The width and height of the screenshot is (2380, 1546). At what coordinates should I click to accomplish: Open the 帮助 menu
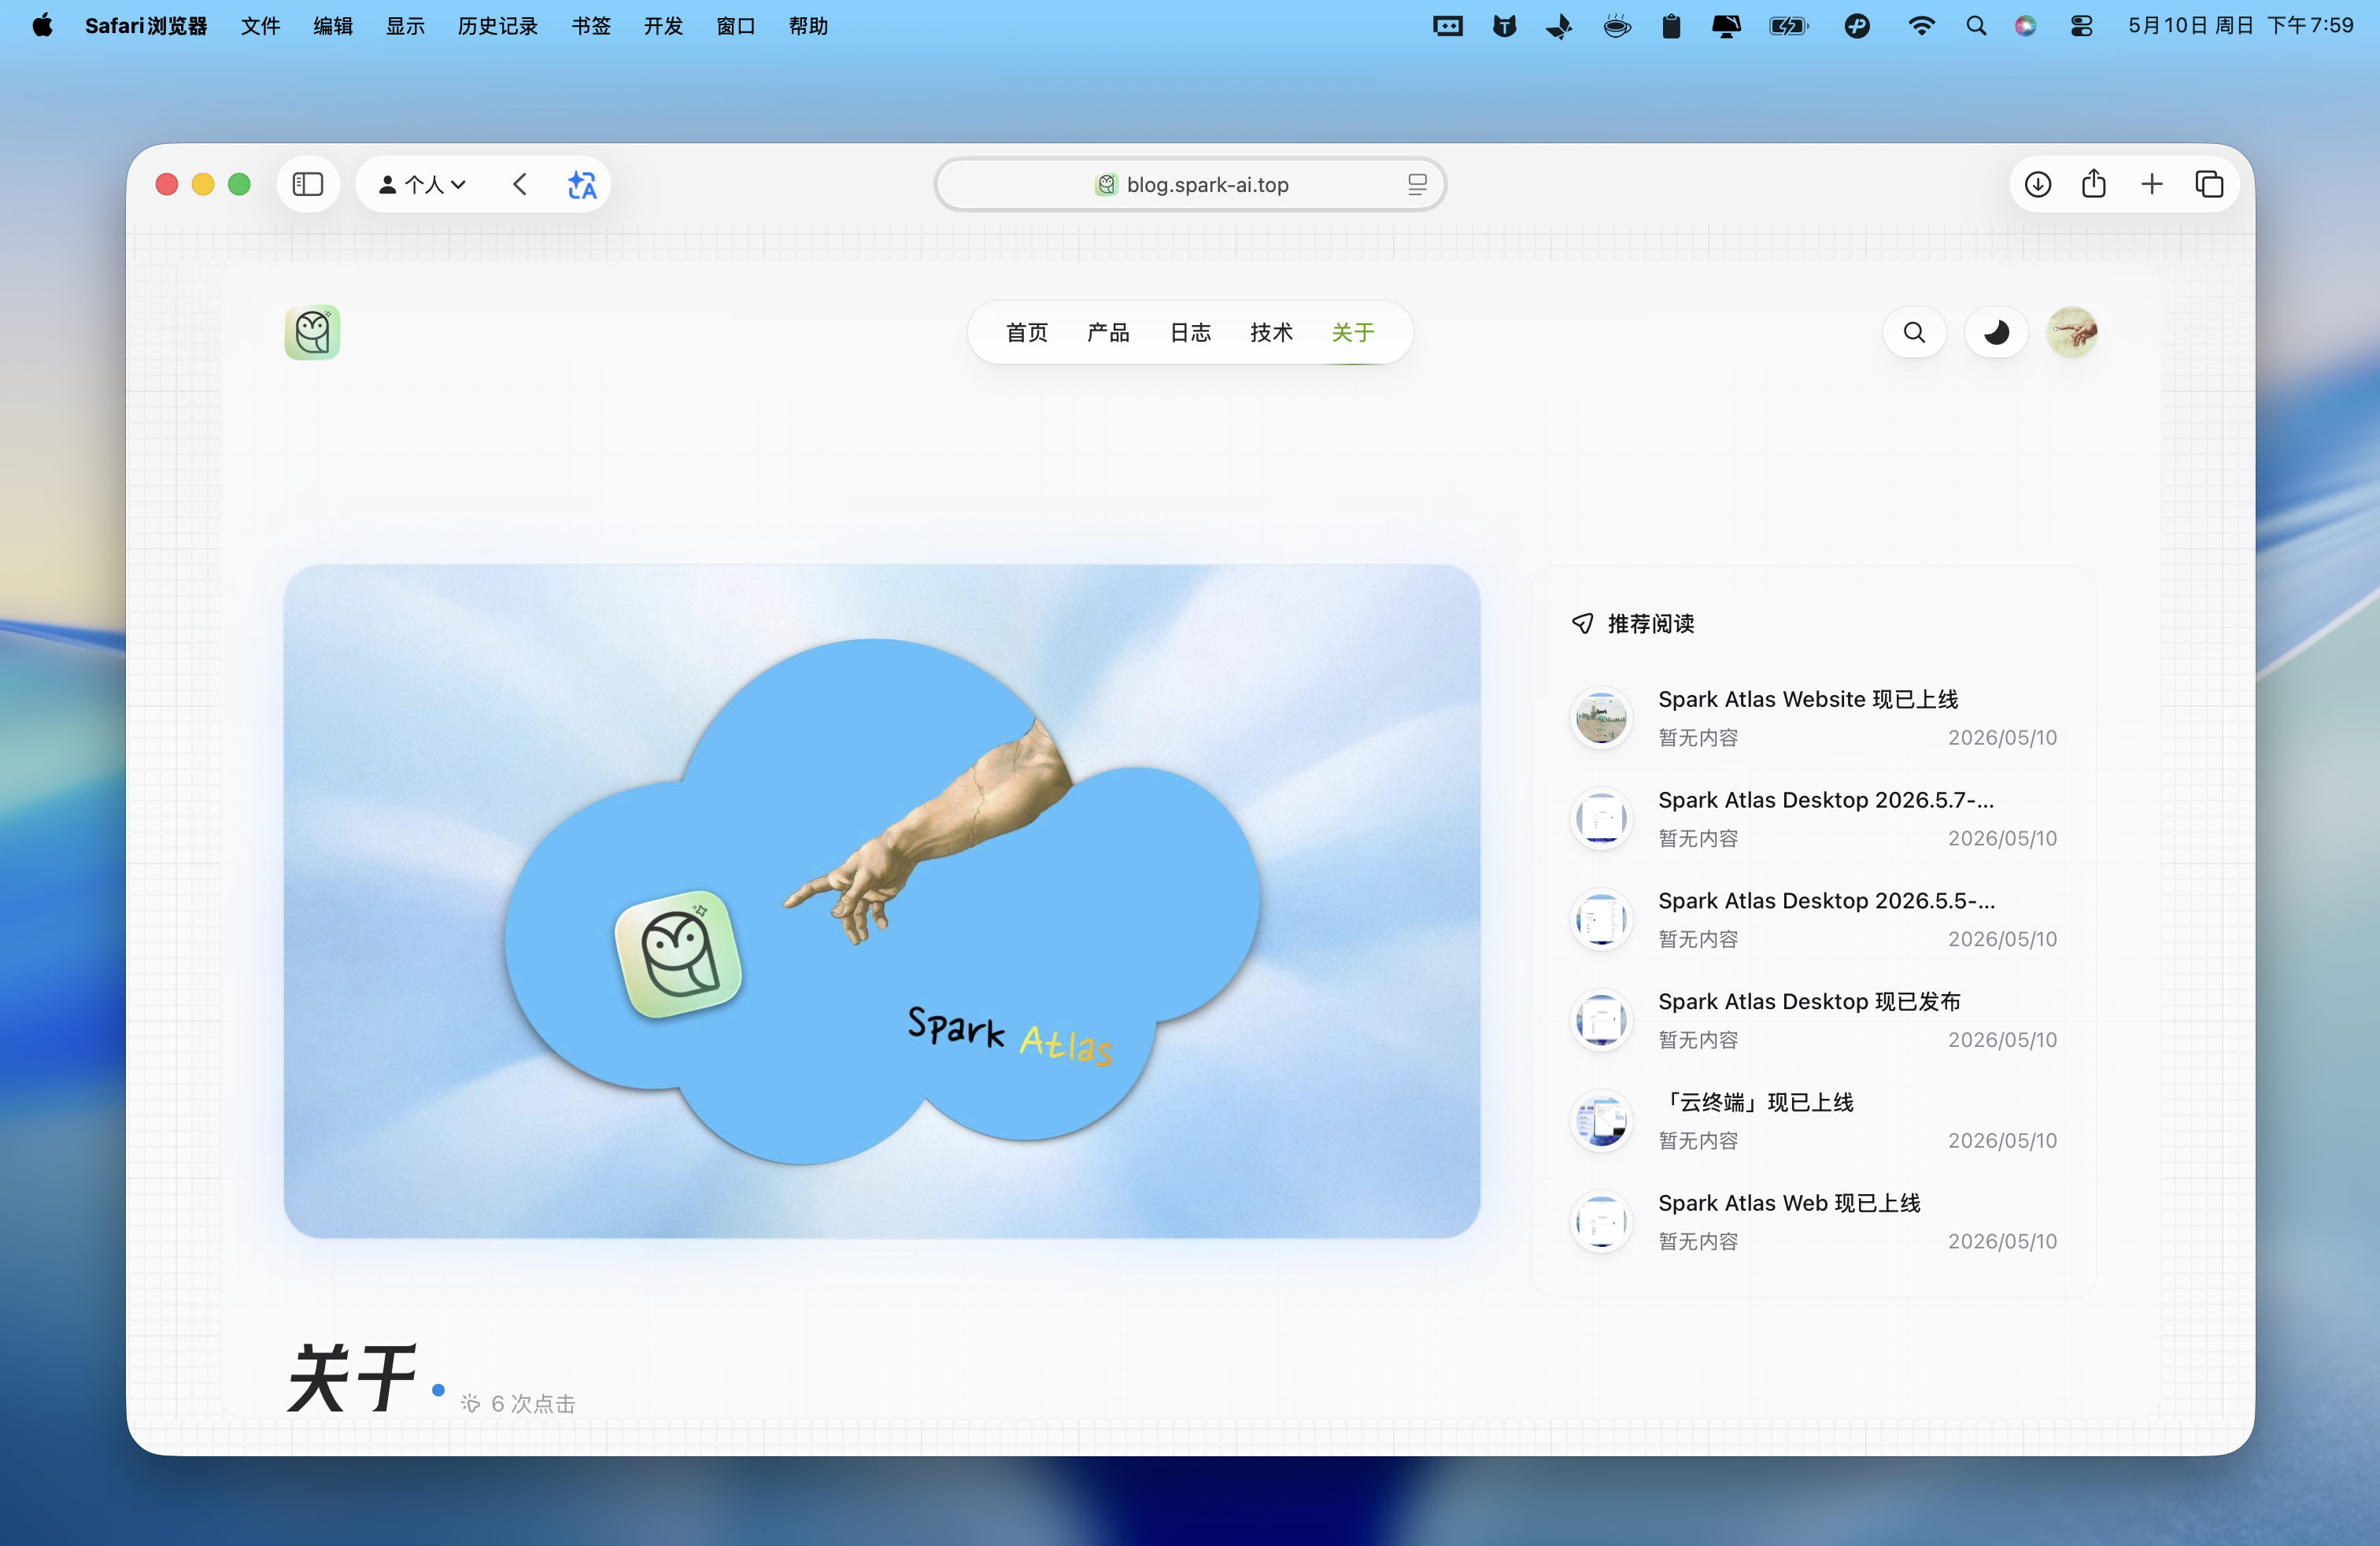coord(808,26)
